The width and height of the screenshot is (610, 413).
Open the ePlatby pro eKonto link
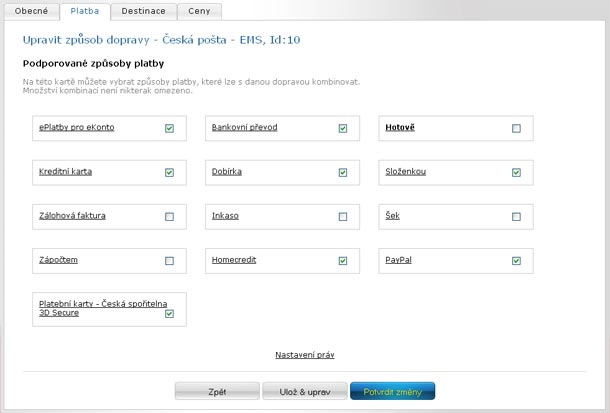(77, 127)
